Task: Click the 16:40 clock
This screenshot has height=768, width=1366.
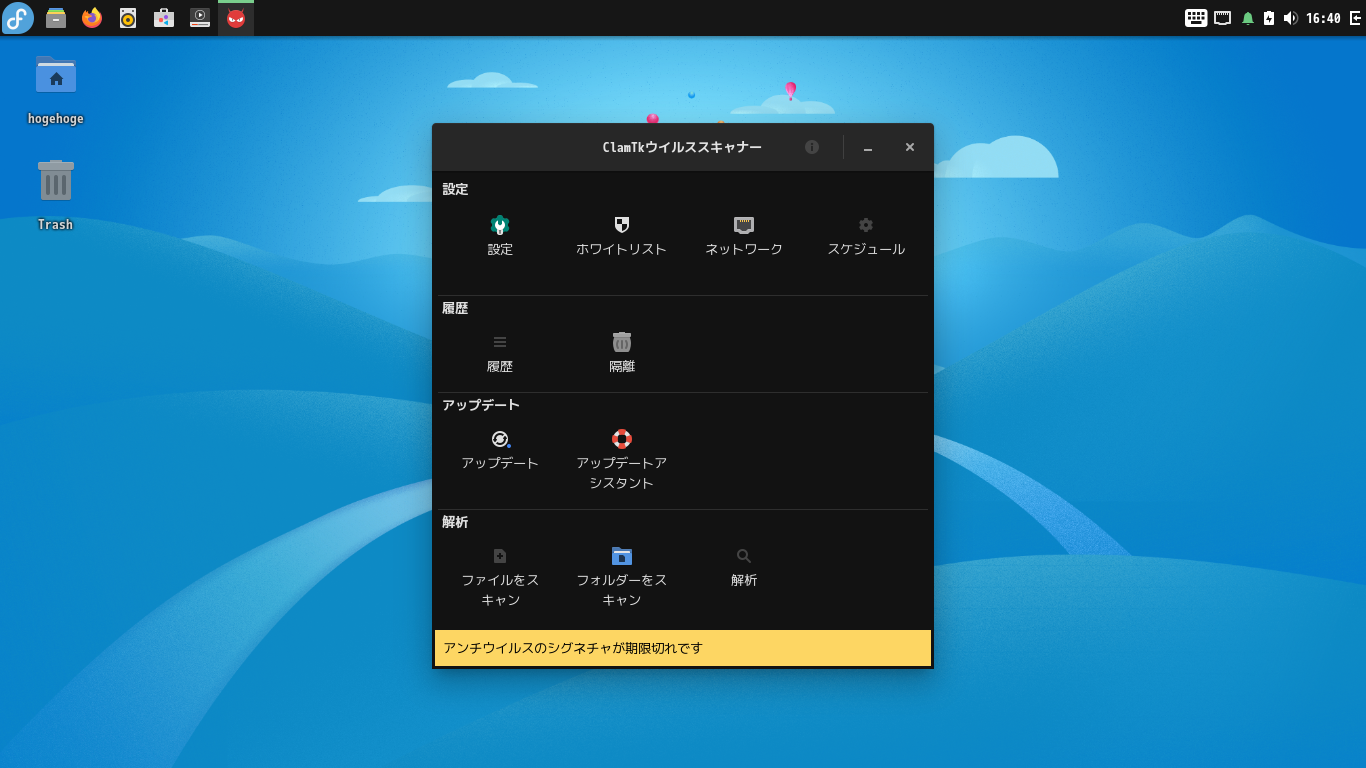Action: (1323, 18)
